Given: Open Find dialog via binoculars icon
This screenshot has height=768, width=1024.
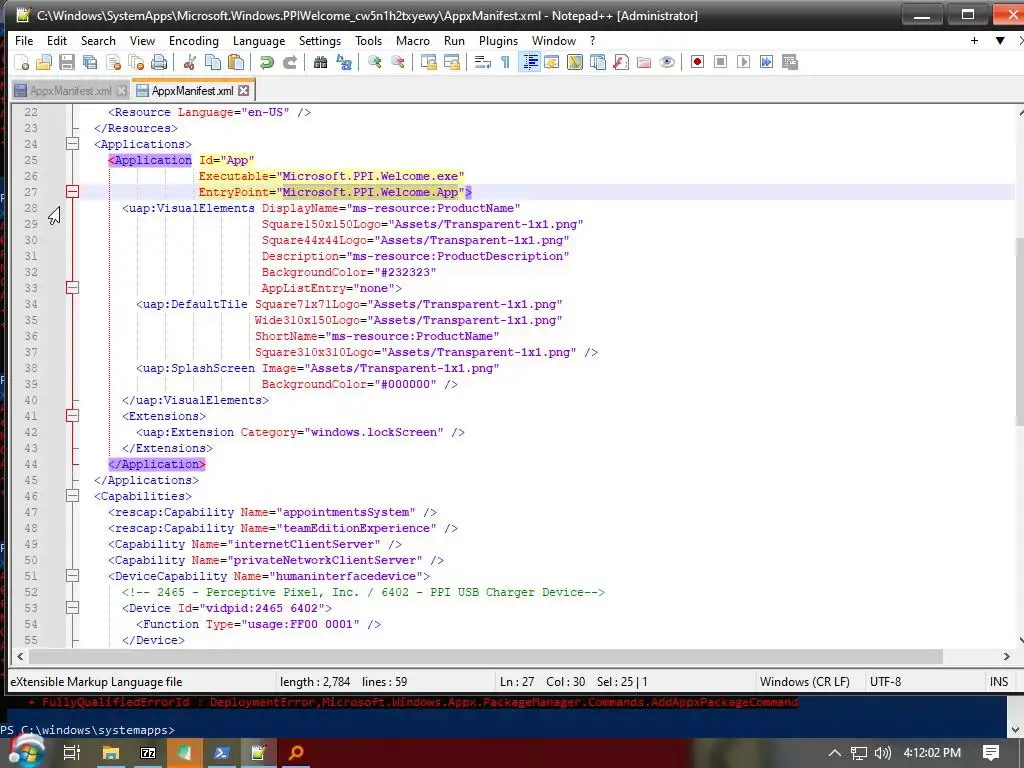Looking at the screenshot, I should 320,62.
